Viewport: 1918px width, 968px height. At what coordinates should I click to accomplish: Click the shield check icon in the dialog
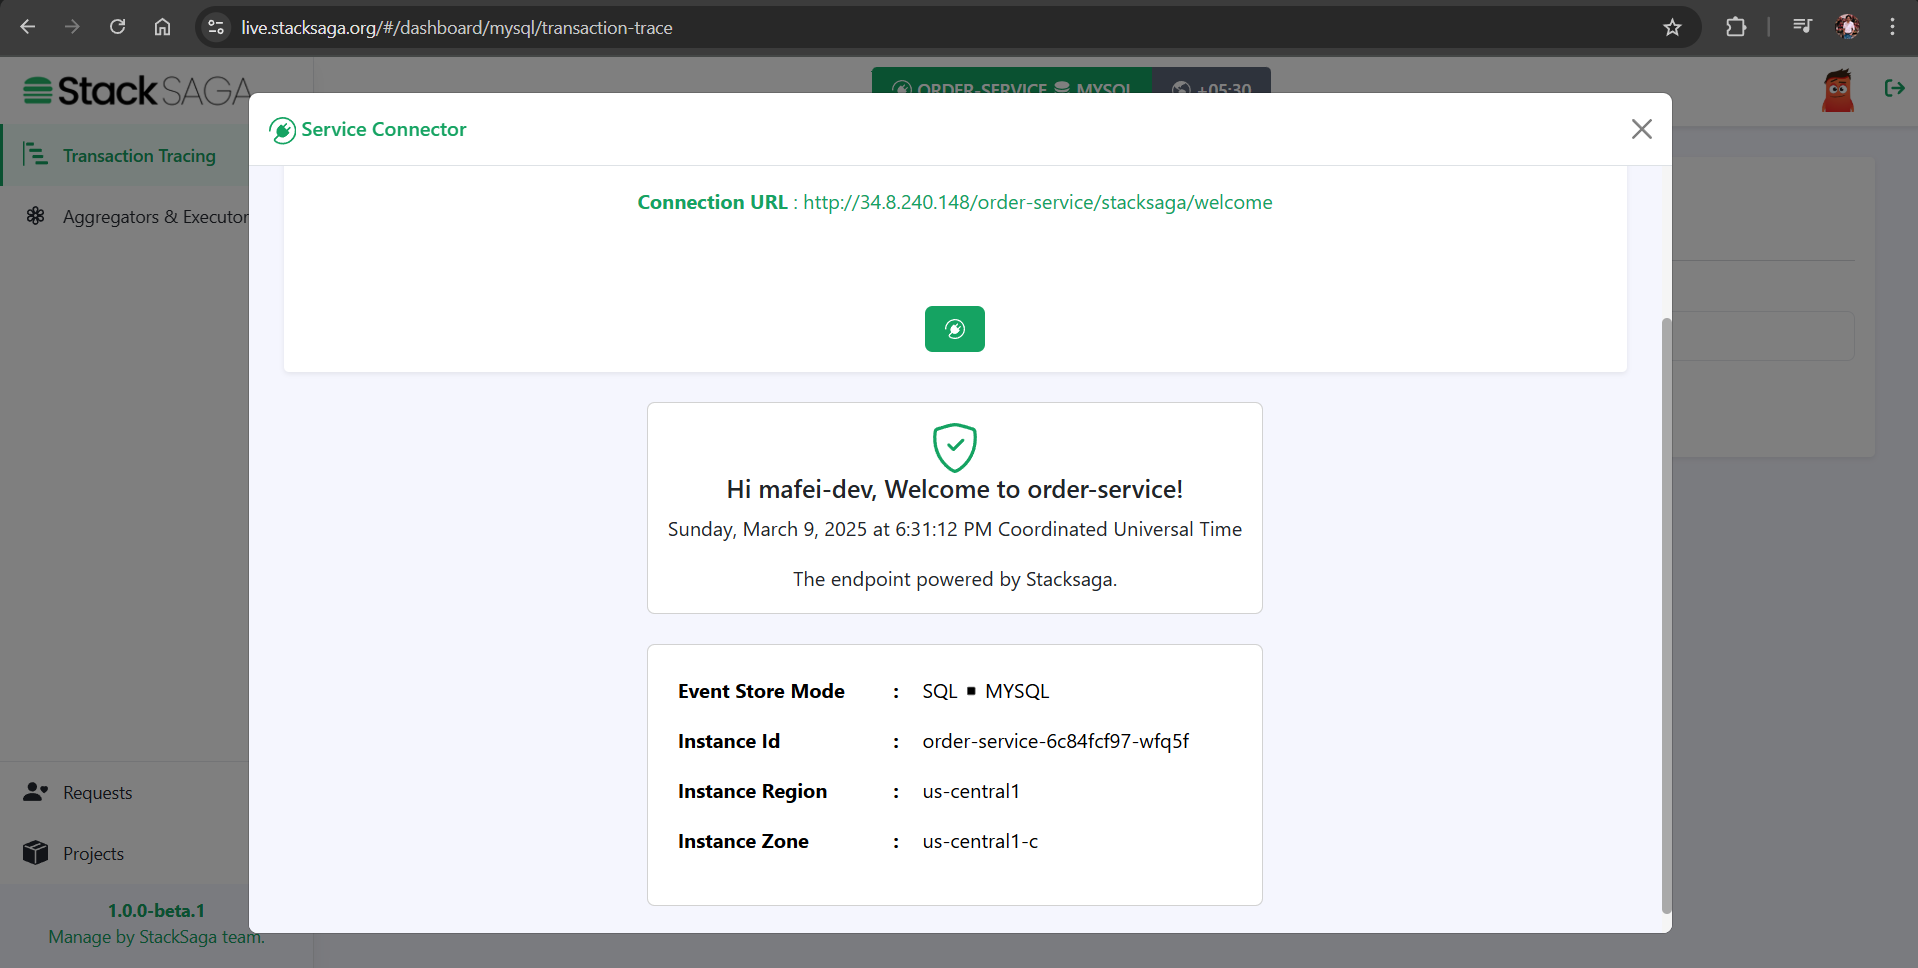click(954, 447)
